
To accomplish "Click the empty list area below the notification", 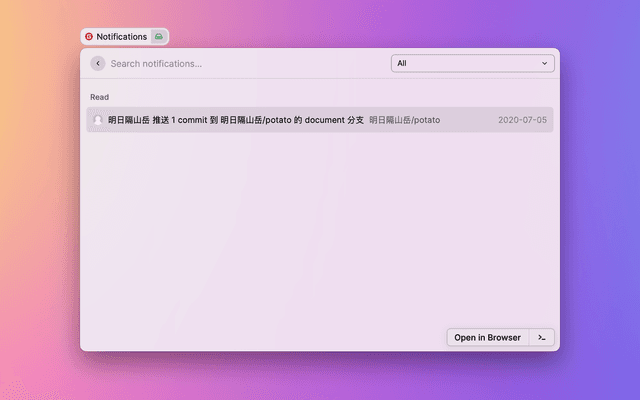I will (320, 230).
